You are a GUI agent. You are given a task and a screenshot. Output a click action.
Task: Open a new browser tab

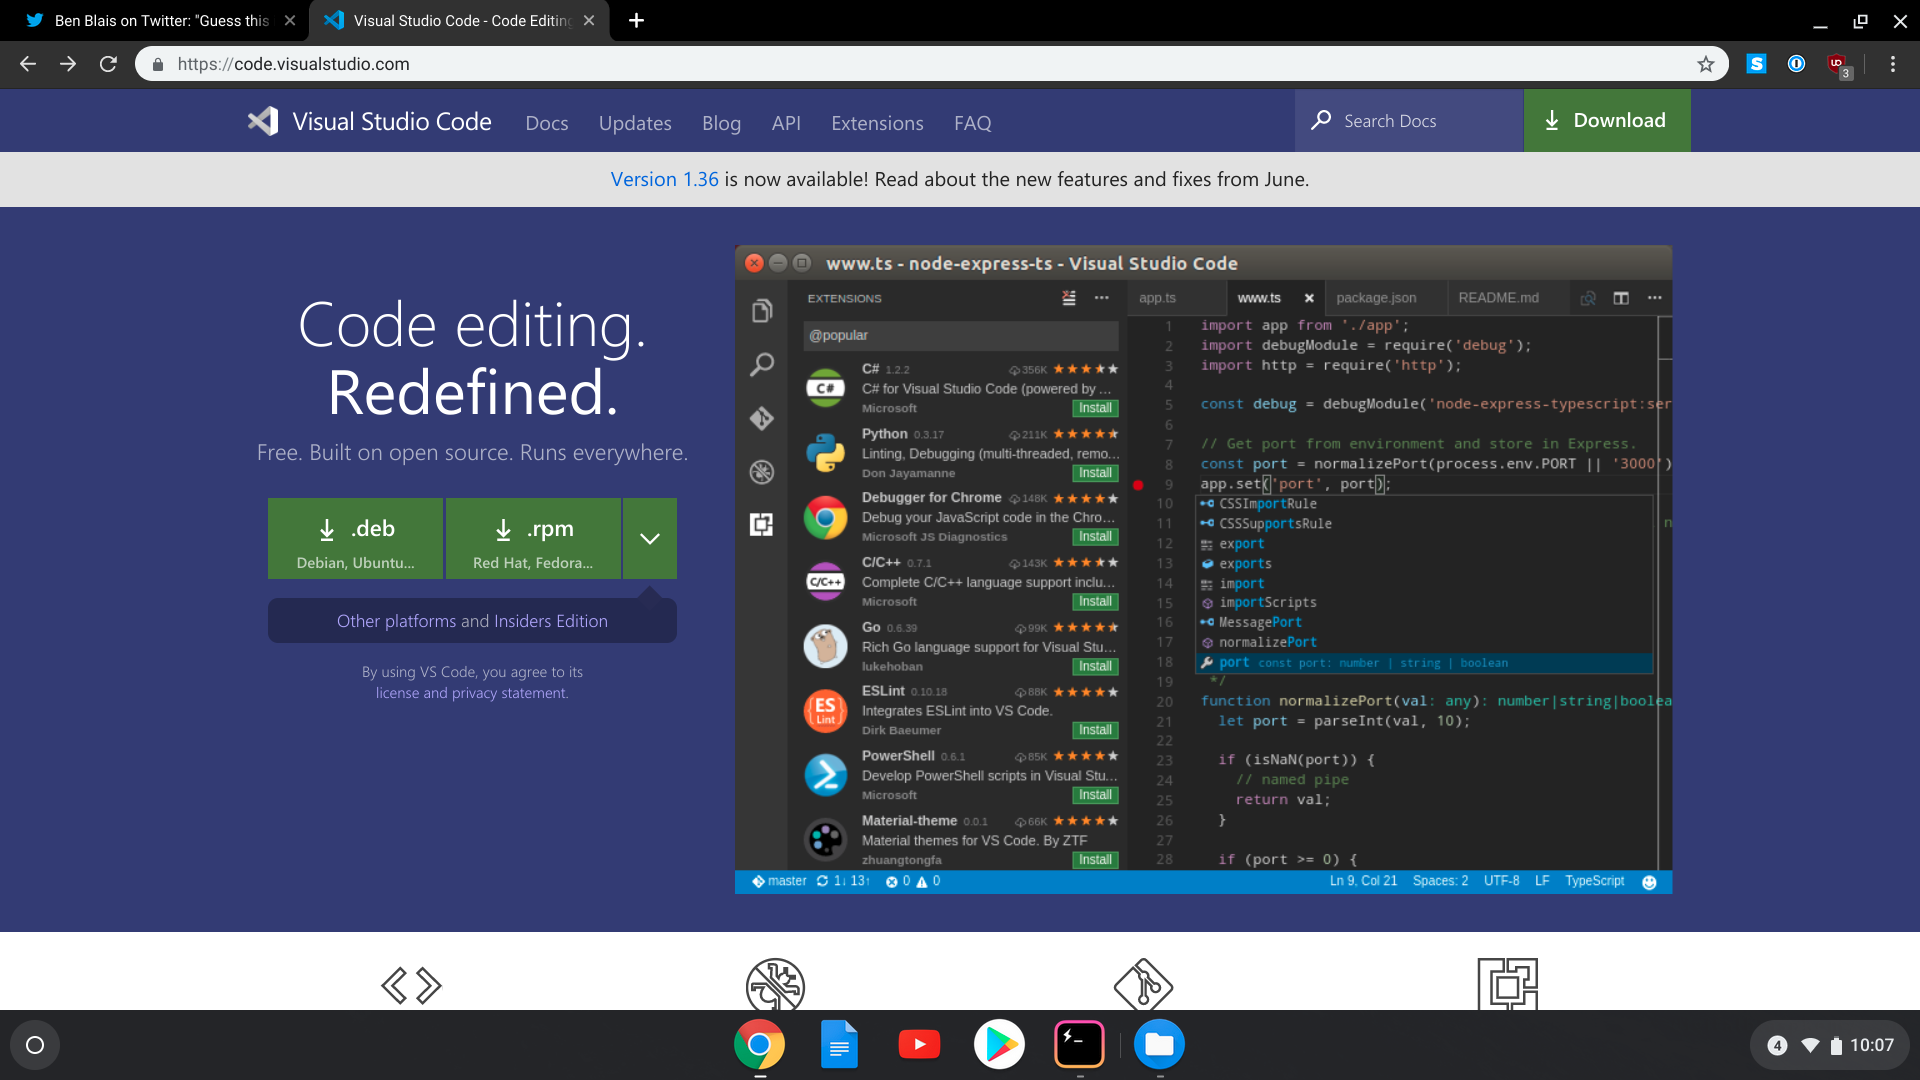[636, 20]
